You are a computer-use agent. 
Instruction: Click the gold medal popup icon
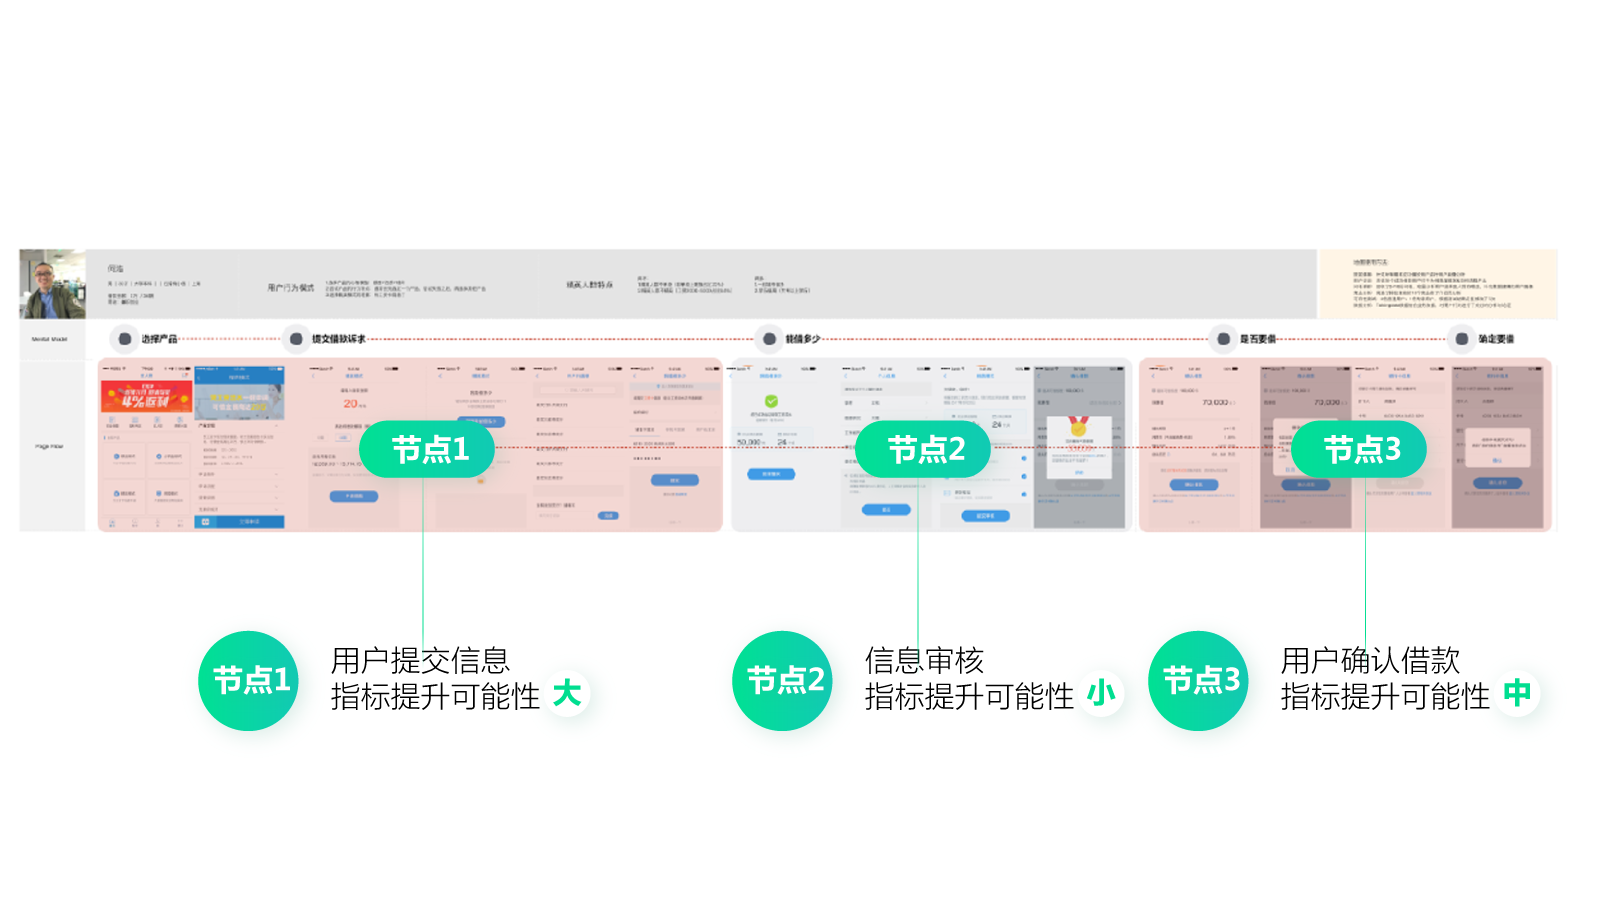tap(1078, 426)
